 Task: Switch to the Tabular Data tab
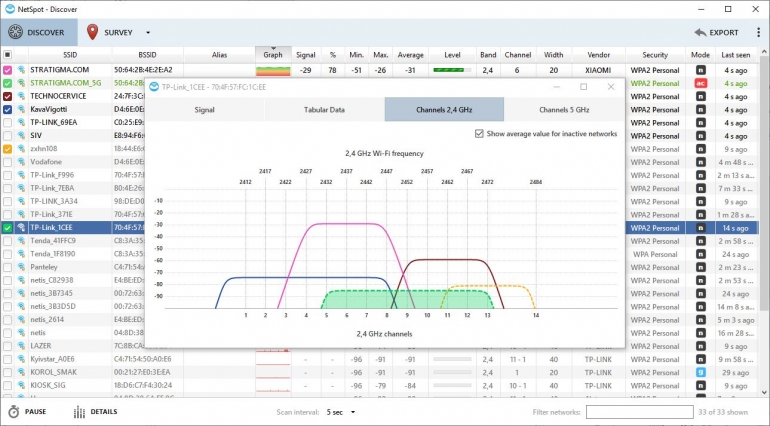point(324,110)
